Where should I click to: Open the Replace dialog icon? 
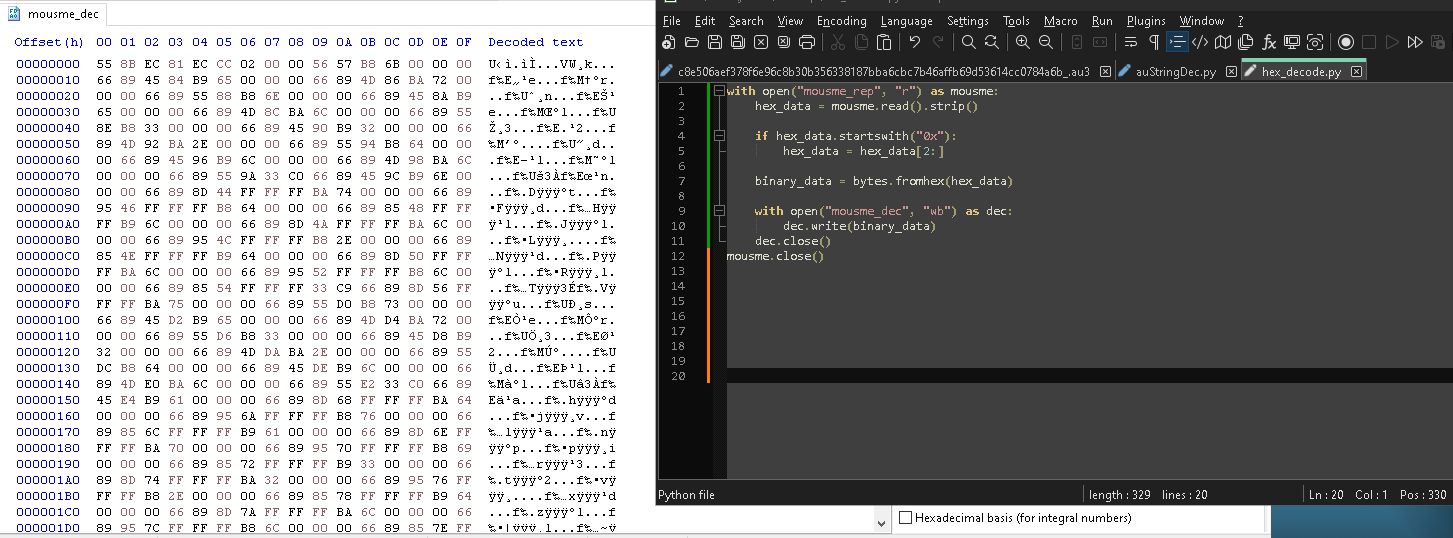(991, 42)
